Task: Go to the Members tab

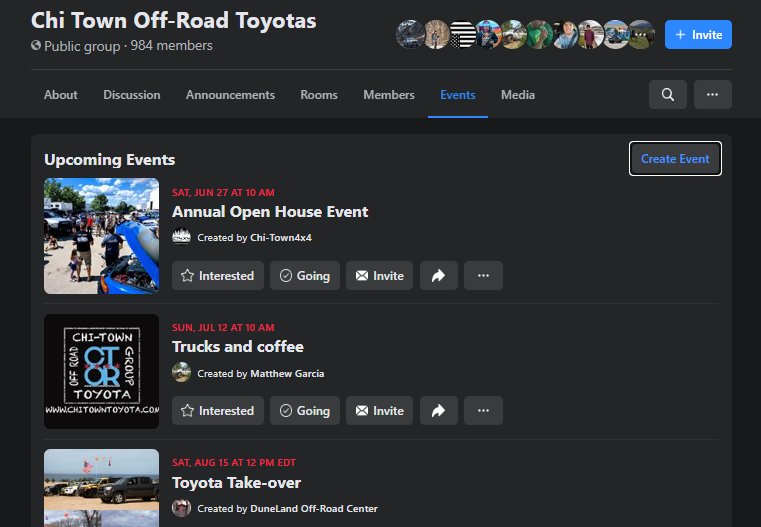Action: coord(389,95)
